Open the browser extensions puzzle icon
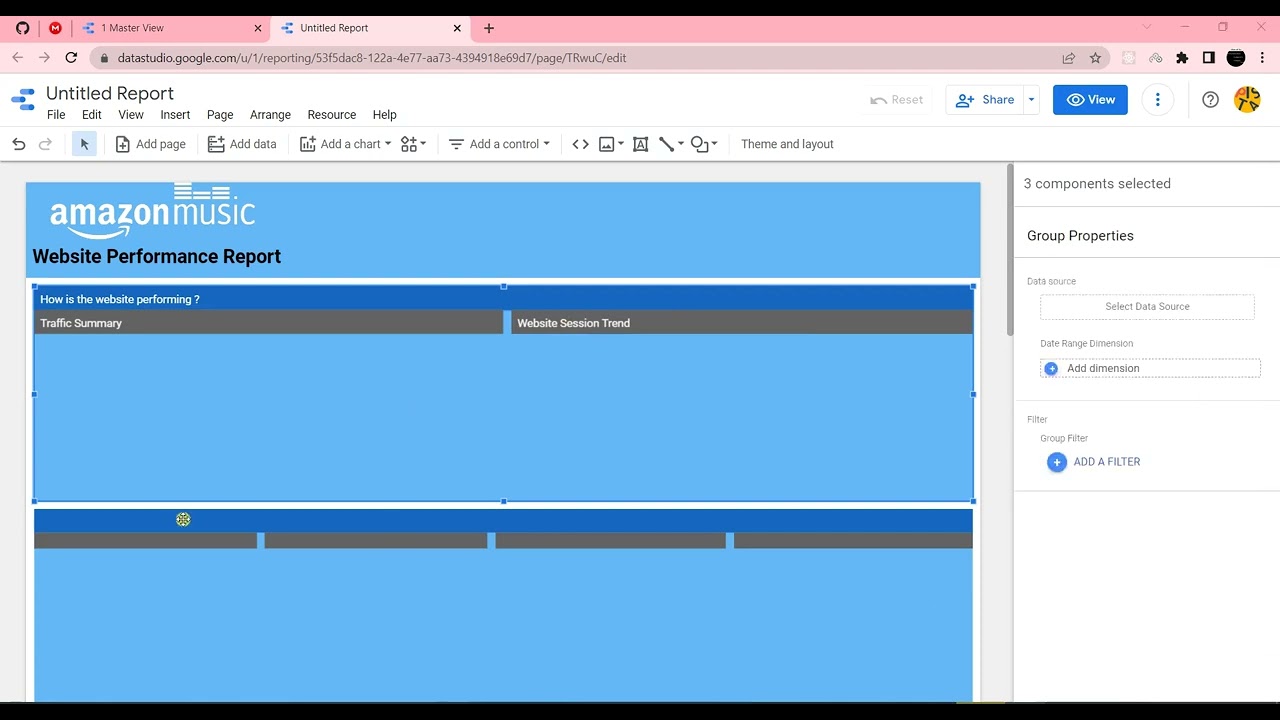This screenshot has height=720, width=1280. click(1182, 58)
